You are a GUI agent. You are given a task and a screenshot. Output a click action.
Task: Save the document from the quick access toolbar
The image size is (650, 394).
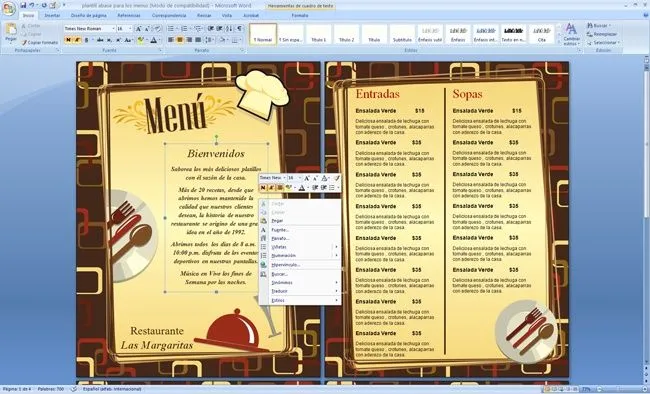point(23,5)
